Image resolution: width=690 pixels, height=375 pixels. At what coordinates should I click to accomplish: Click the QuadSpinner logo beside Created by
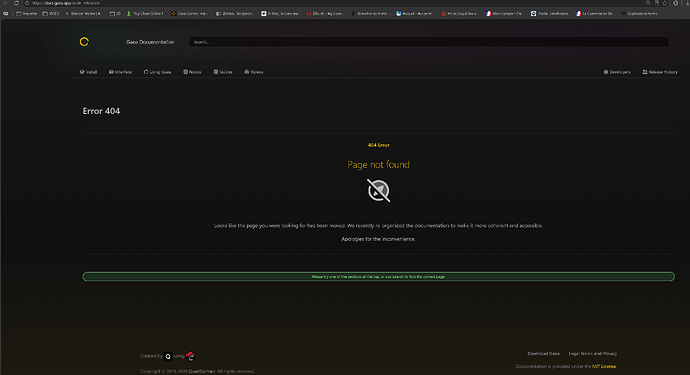click(168, 356)
